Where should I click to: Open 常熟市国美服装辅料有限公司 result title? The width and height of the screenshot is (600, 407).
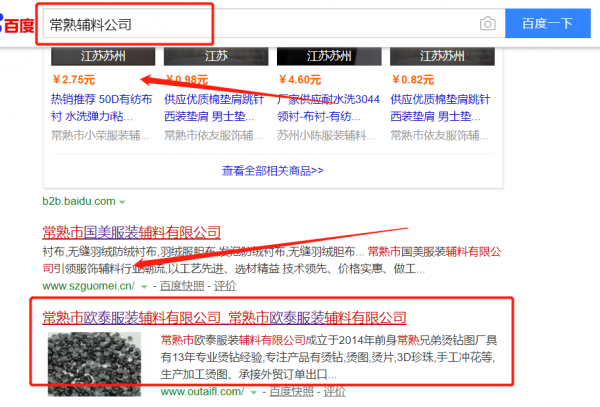(x=131, y=232)
